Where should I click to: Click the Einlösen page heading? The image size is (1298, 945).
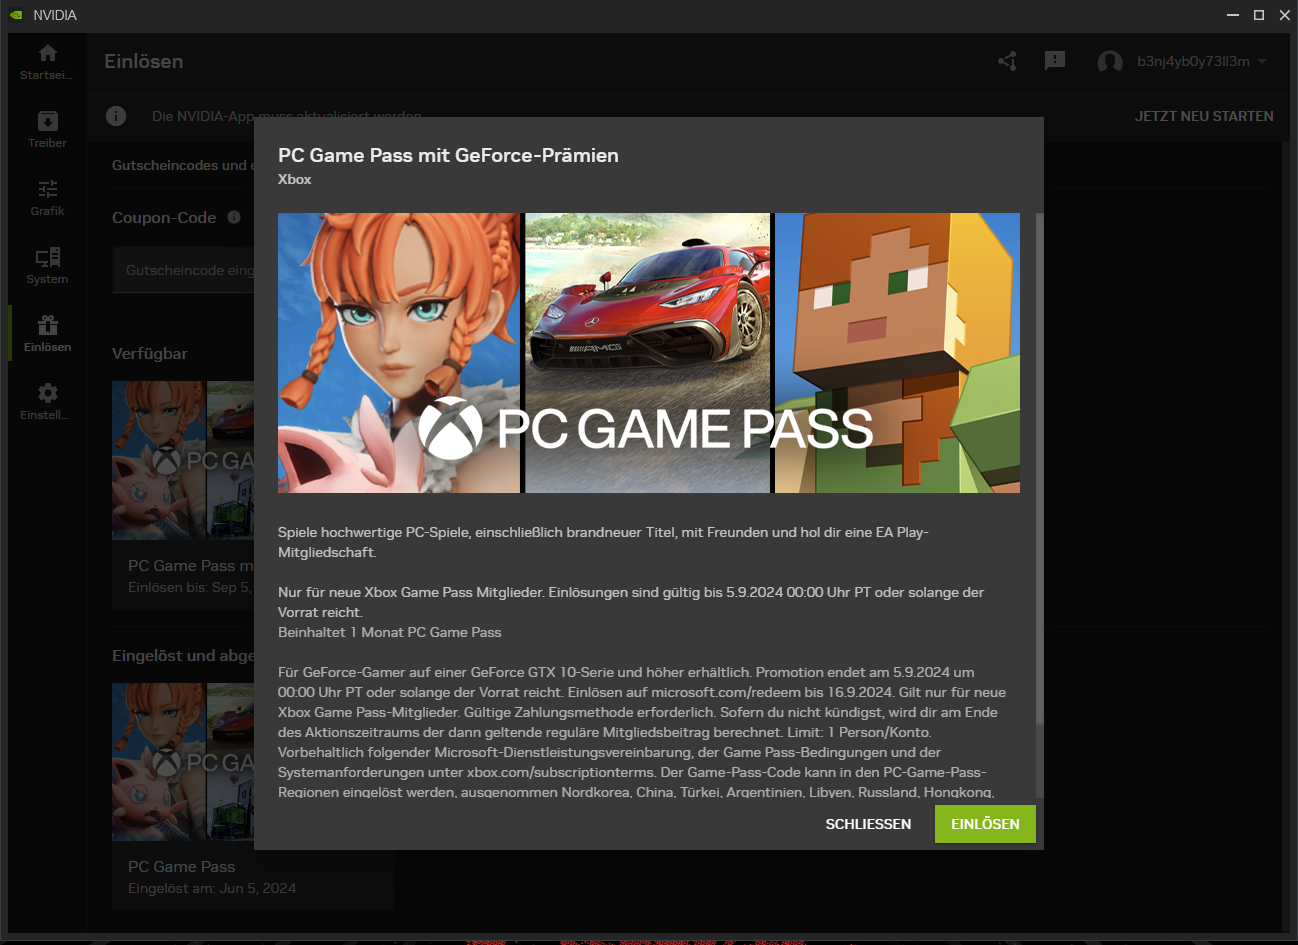[x=144, y=61]
